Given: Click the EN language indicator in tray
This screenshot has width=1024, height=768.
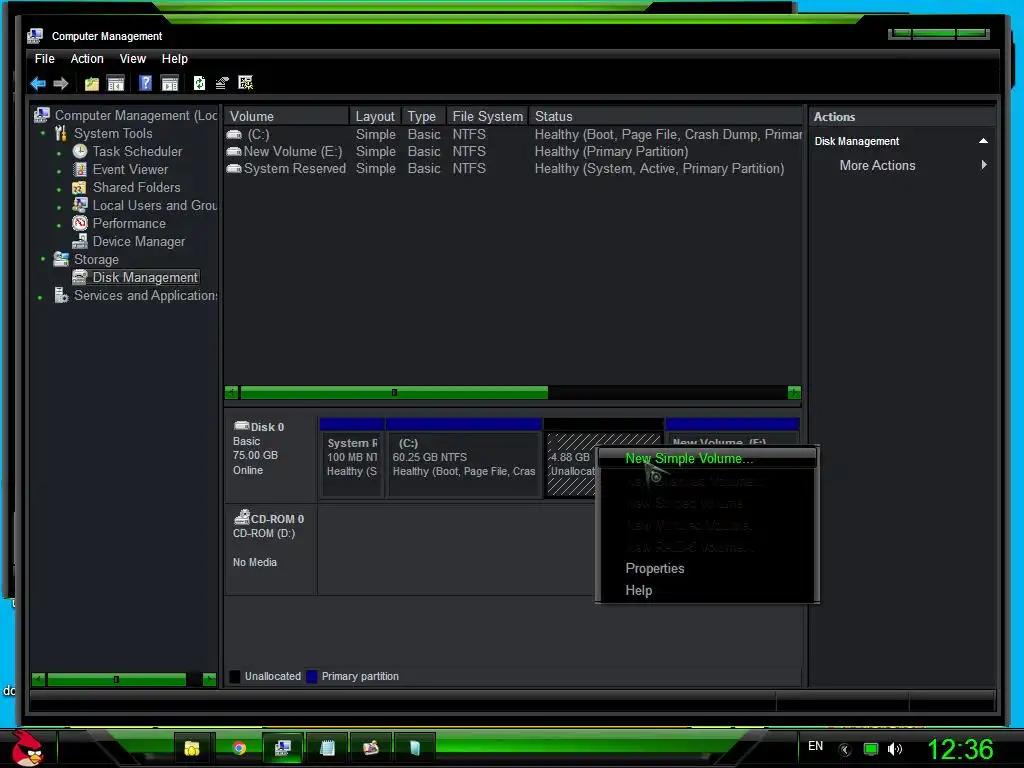Looking at the screenshot, I should [815, 746].
